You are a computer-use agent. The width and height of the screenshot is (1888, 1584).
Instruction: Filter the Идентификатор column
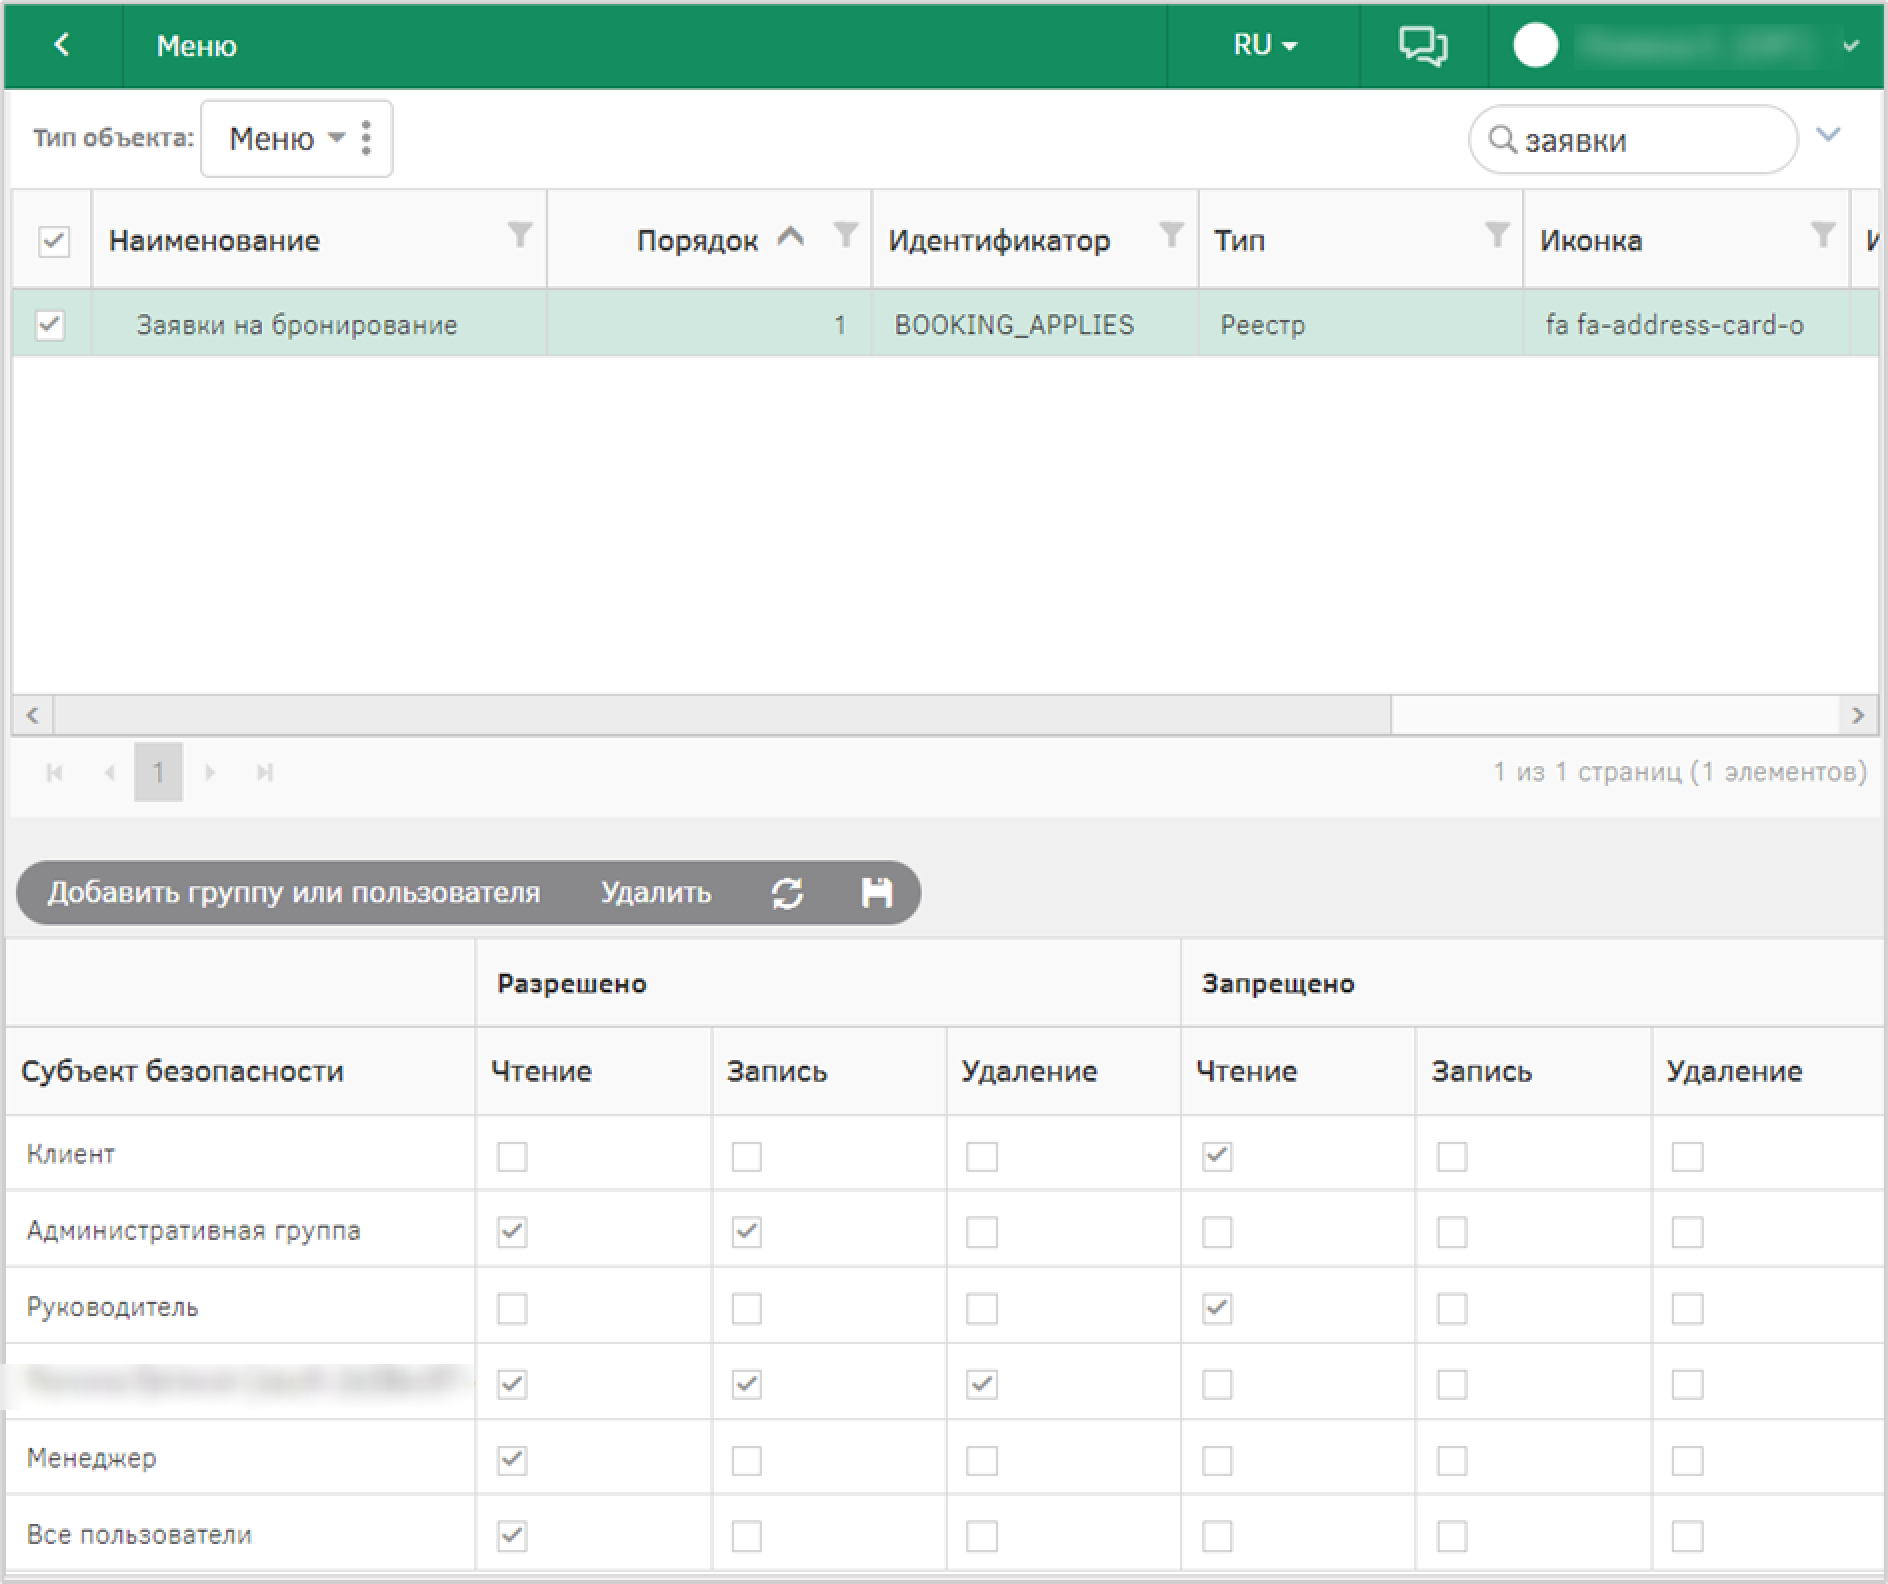(x=1171, y=235)
